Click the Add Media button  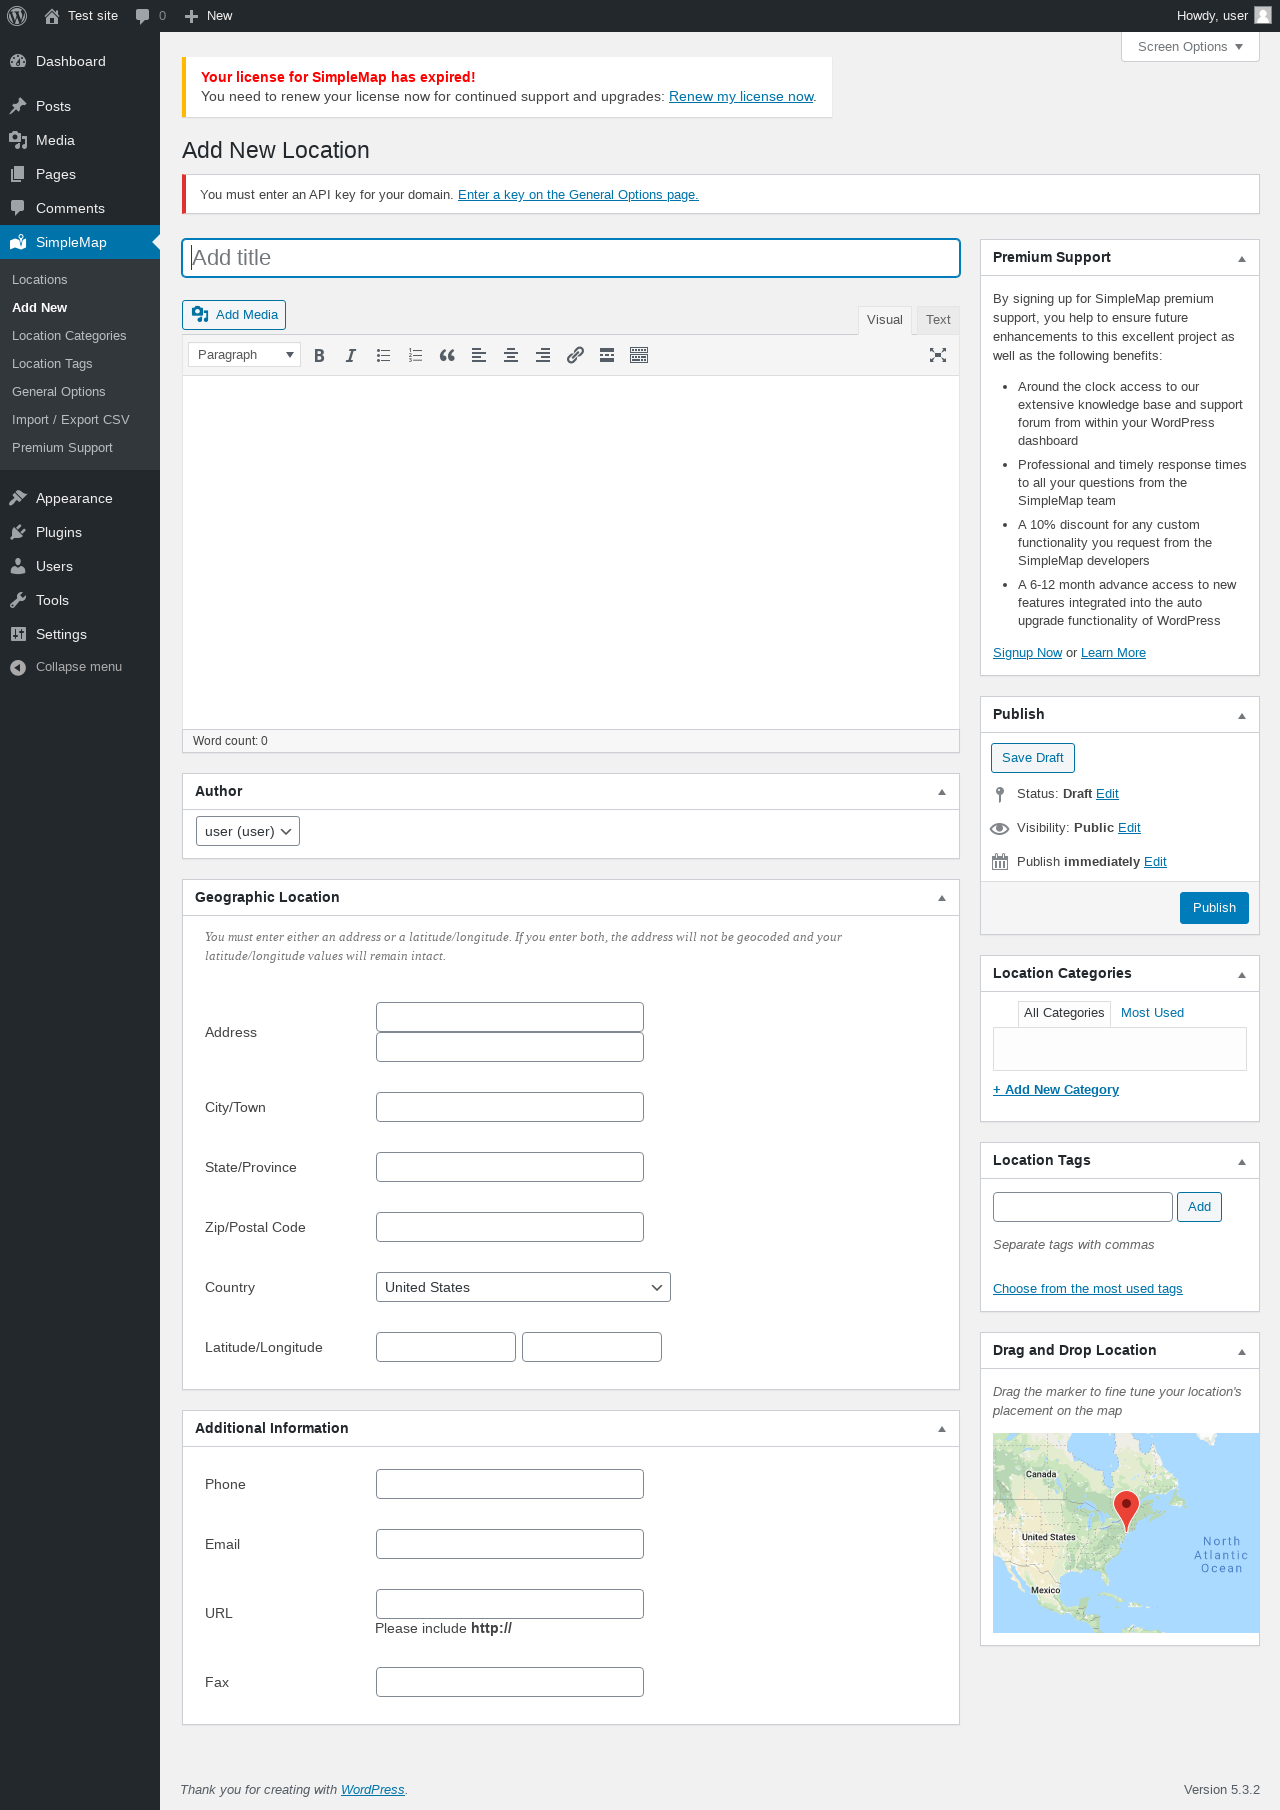234,315
